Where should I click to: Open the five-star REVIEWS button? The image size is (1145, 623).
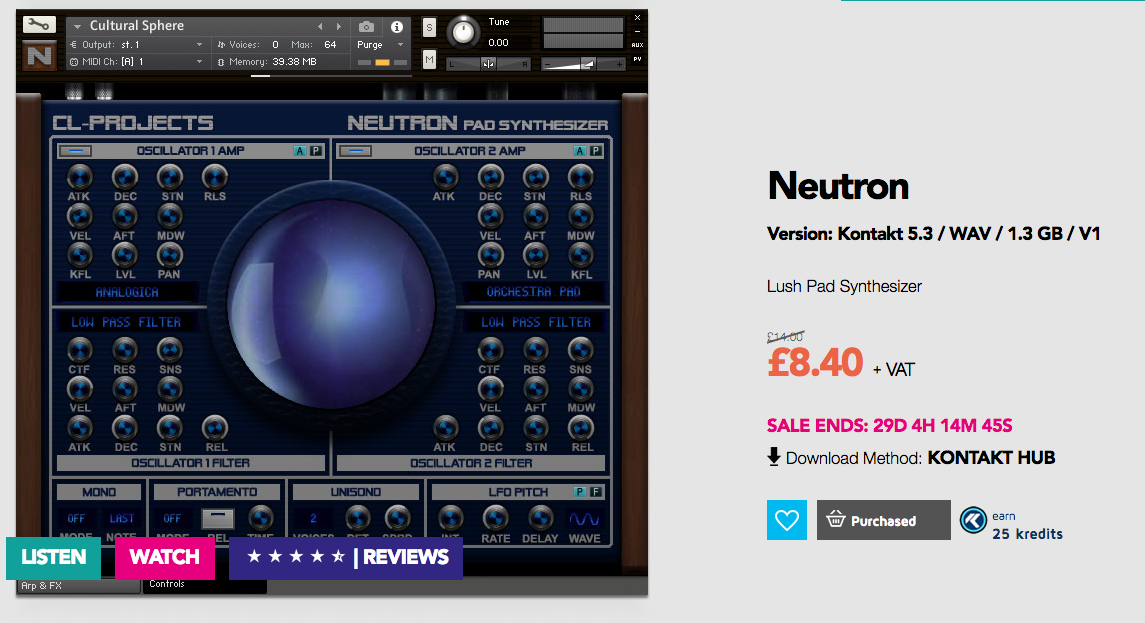[346, 558]
